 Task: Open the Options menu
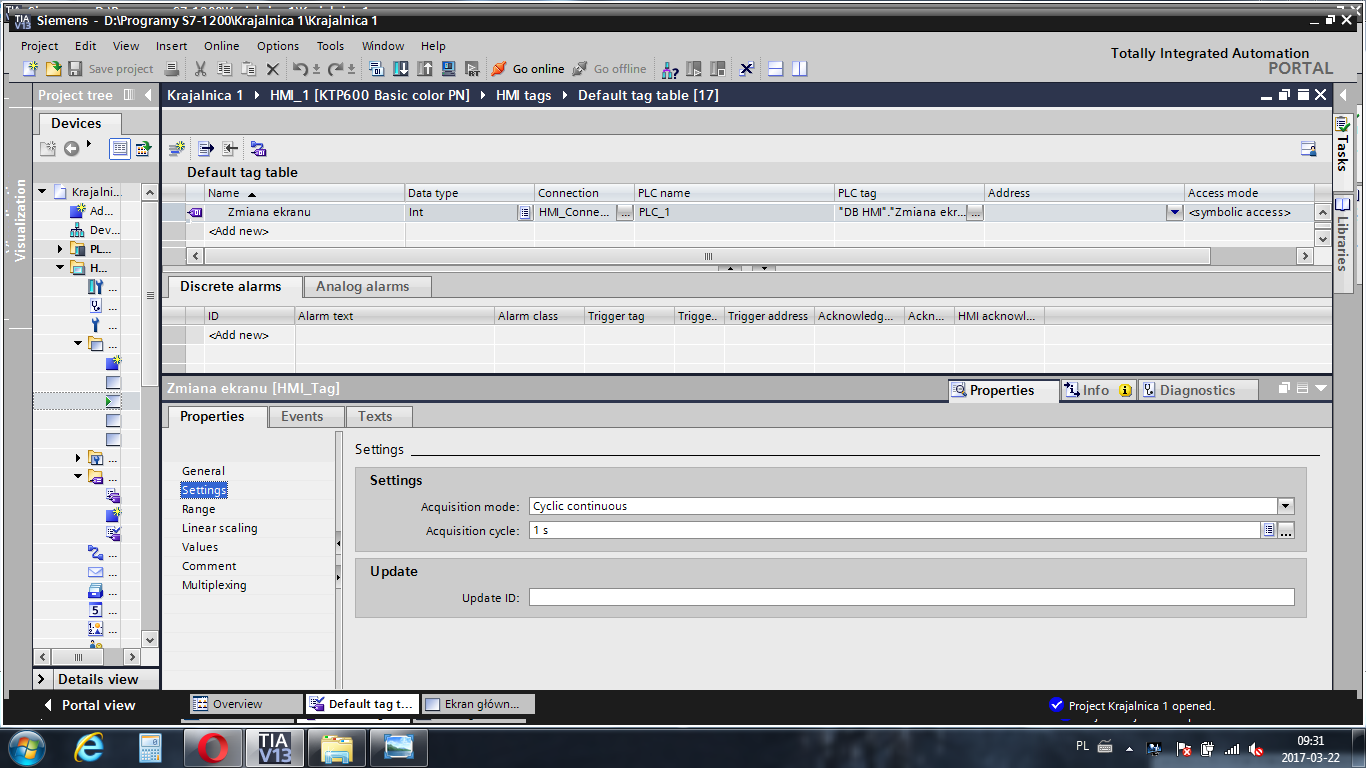[x=278, y=46]
